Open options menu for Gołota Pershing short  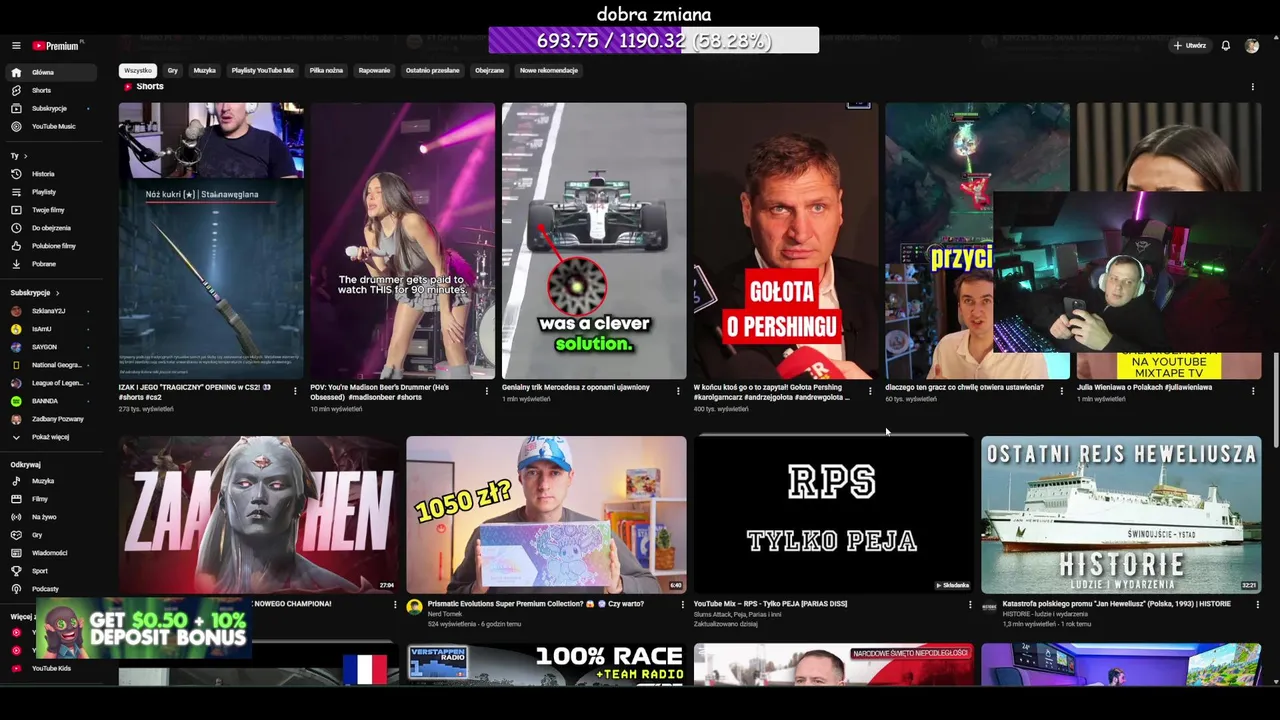pyautogui.click(x=870, y=391)
